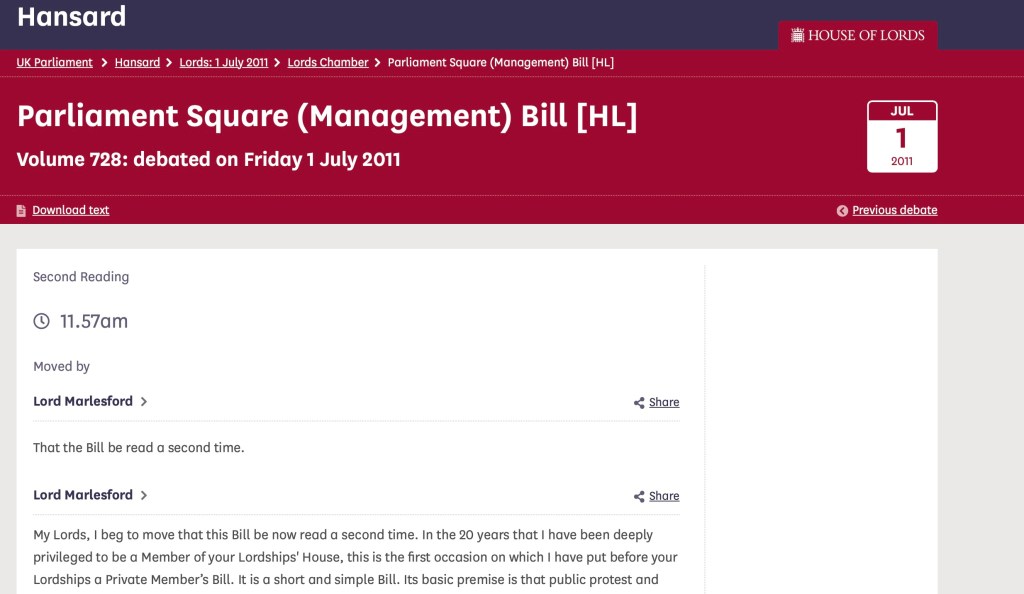Open second Lord Marlesford member link
Image resolution: width=1024 pixels, height=594 pixels.
[83, 495]
